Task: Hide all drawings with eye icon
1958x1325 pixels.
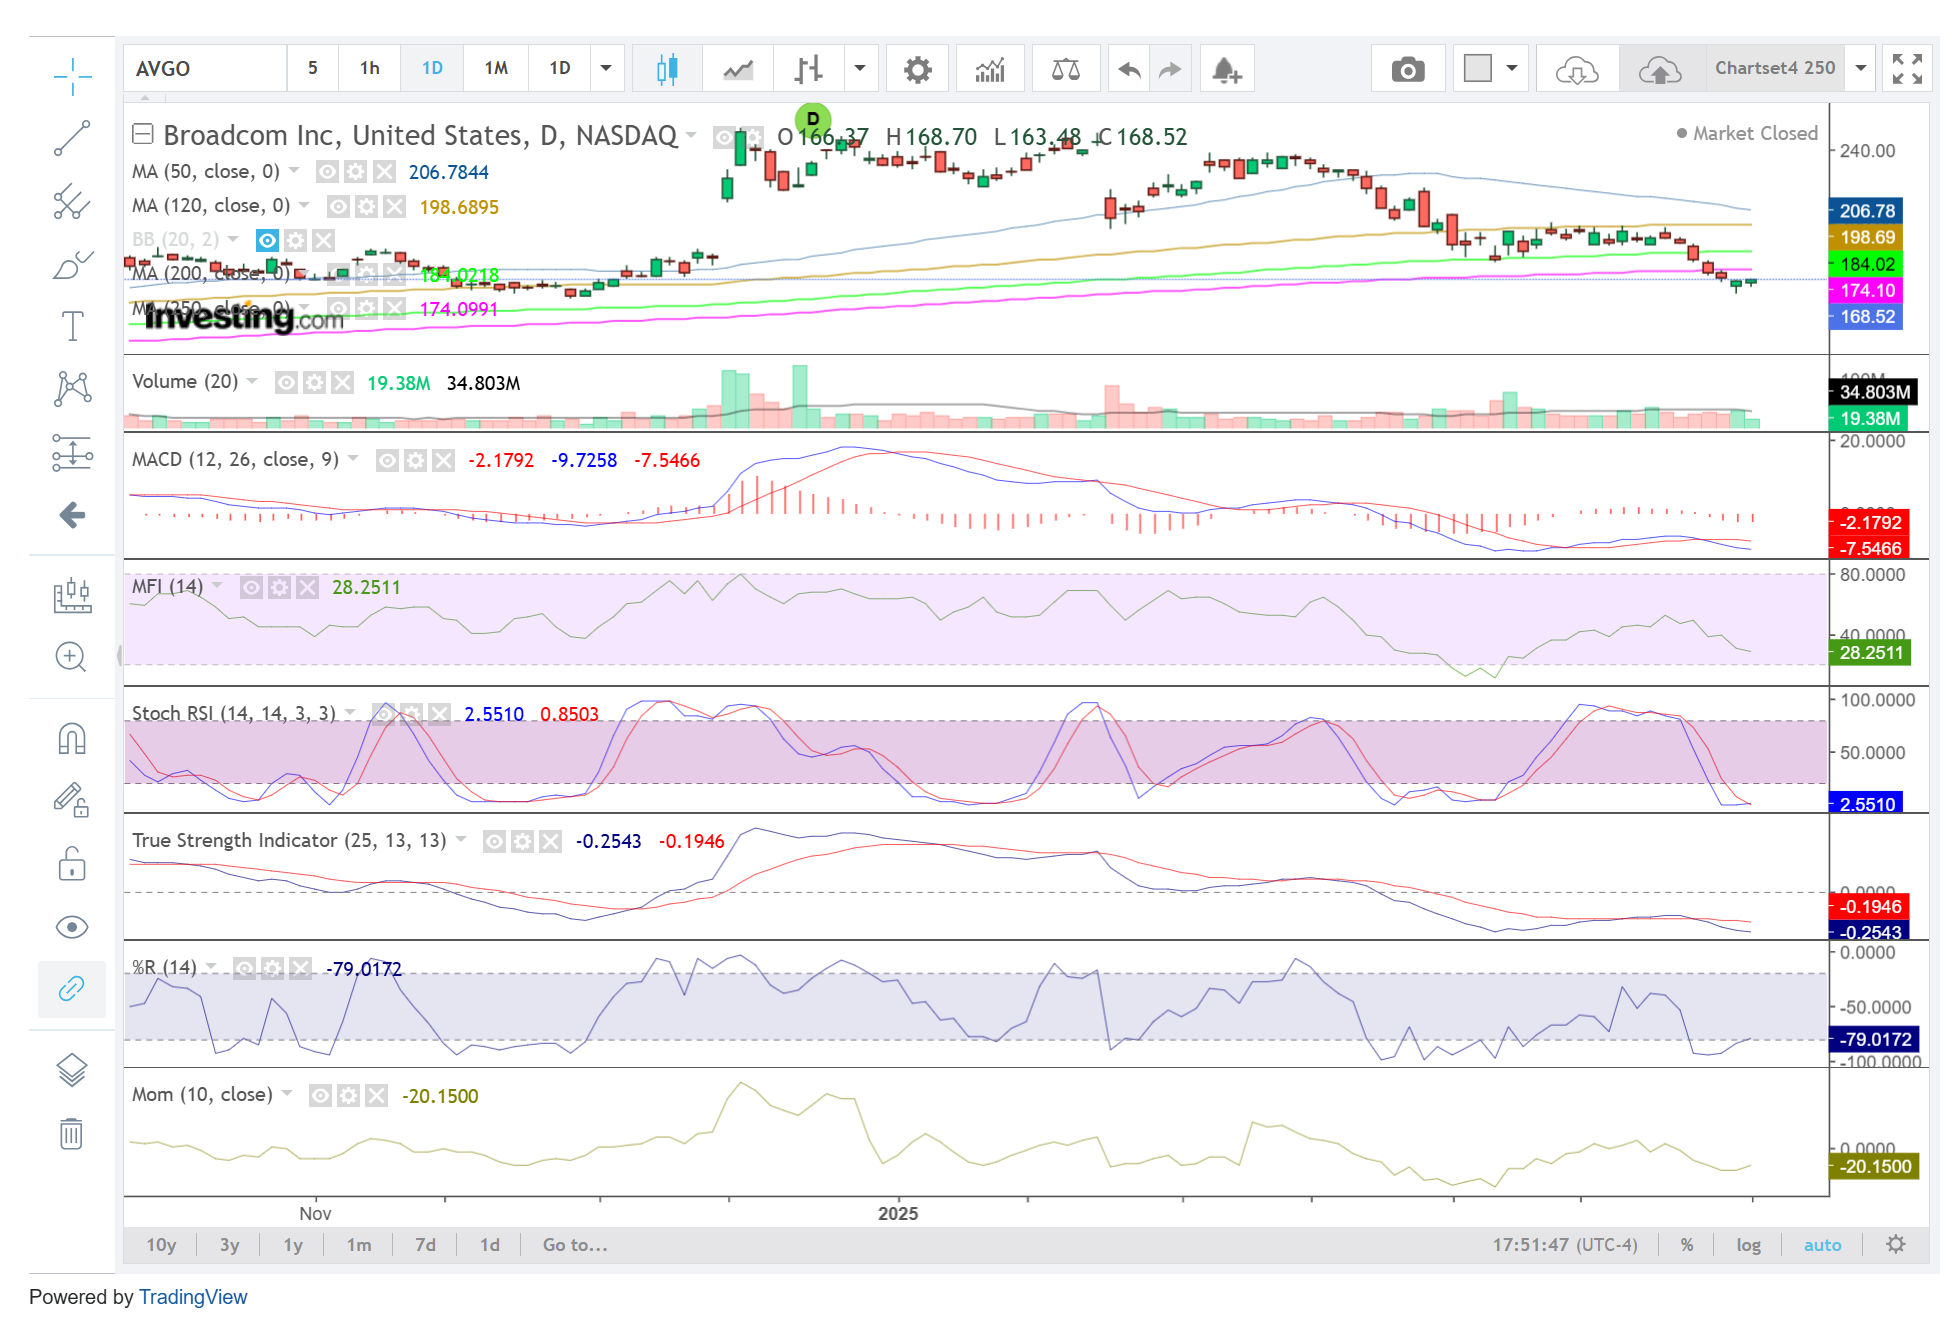Action: (x=71, y=927)
